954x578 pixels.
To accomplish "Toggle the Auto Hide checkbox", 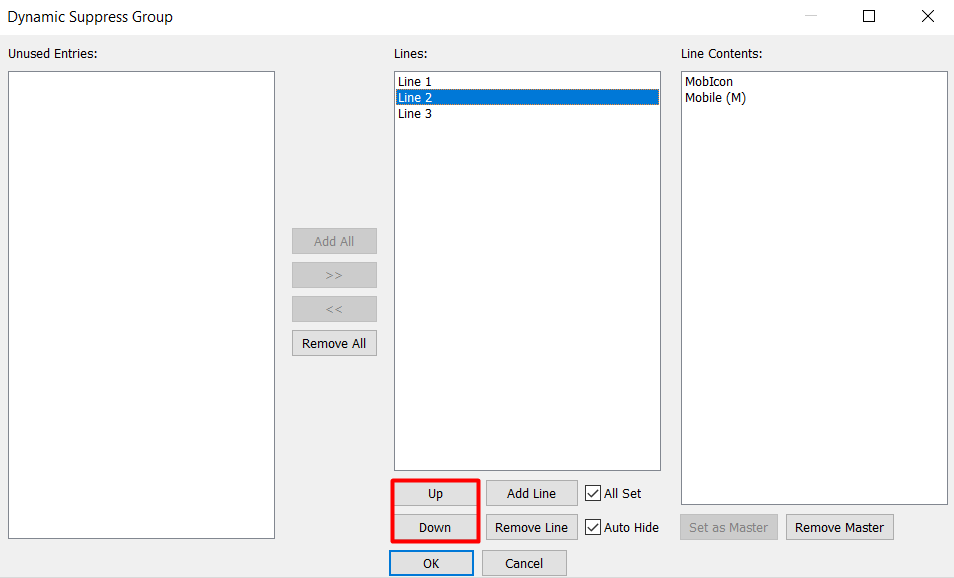I will point(594,528).
